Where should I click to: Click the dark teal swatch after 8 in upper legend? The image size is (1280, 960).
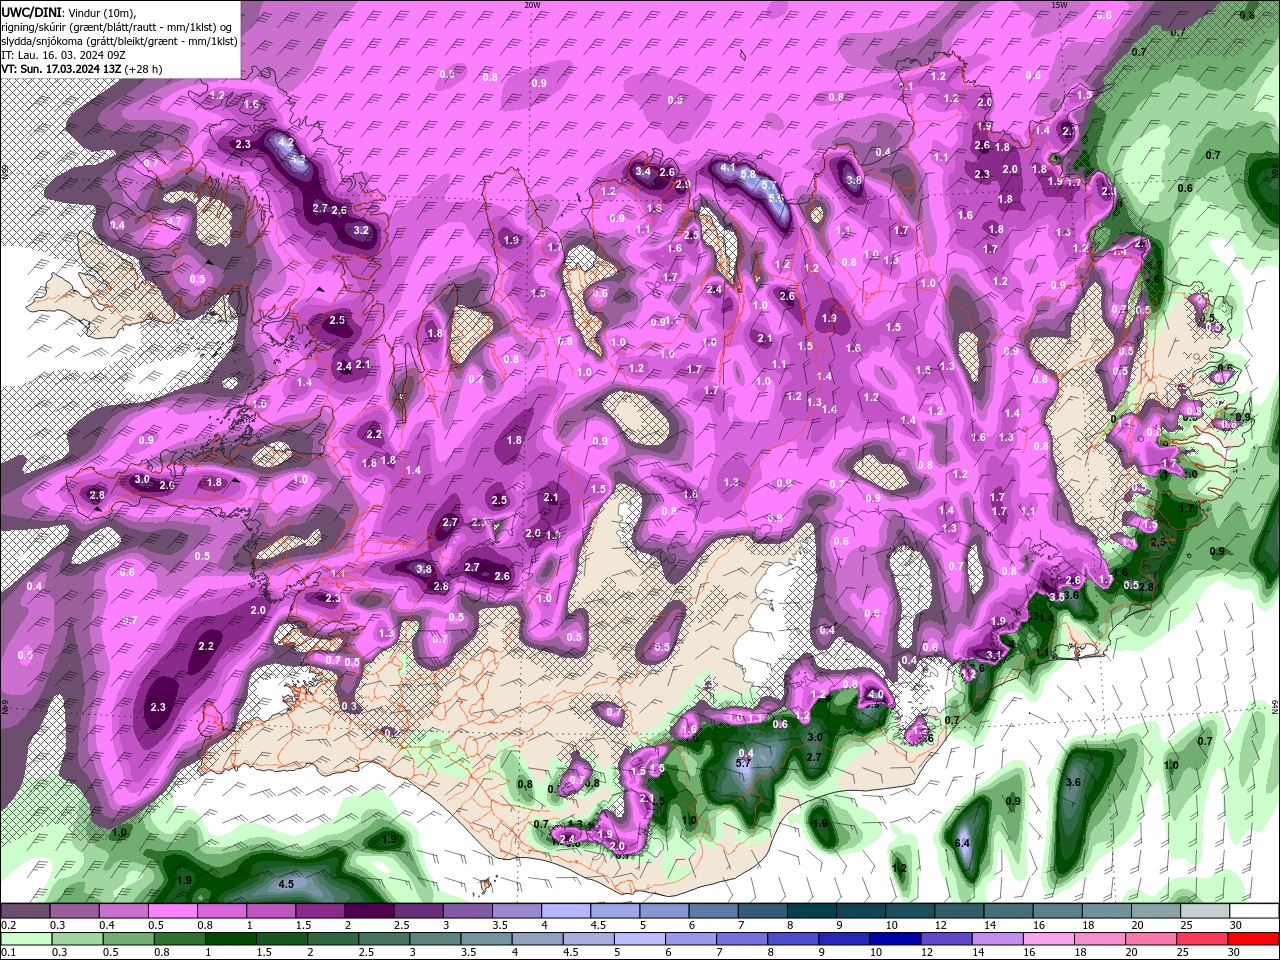pyautogui.click(x=812, y=911)
